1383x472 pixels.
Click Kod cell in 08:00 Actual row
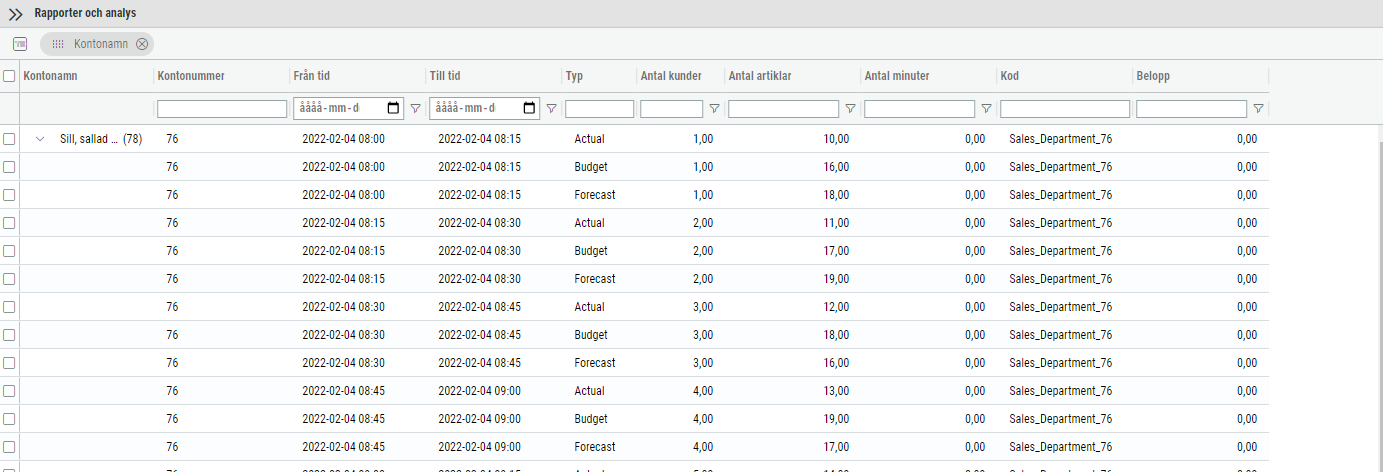coord(1060,139)
